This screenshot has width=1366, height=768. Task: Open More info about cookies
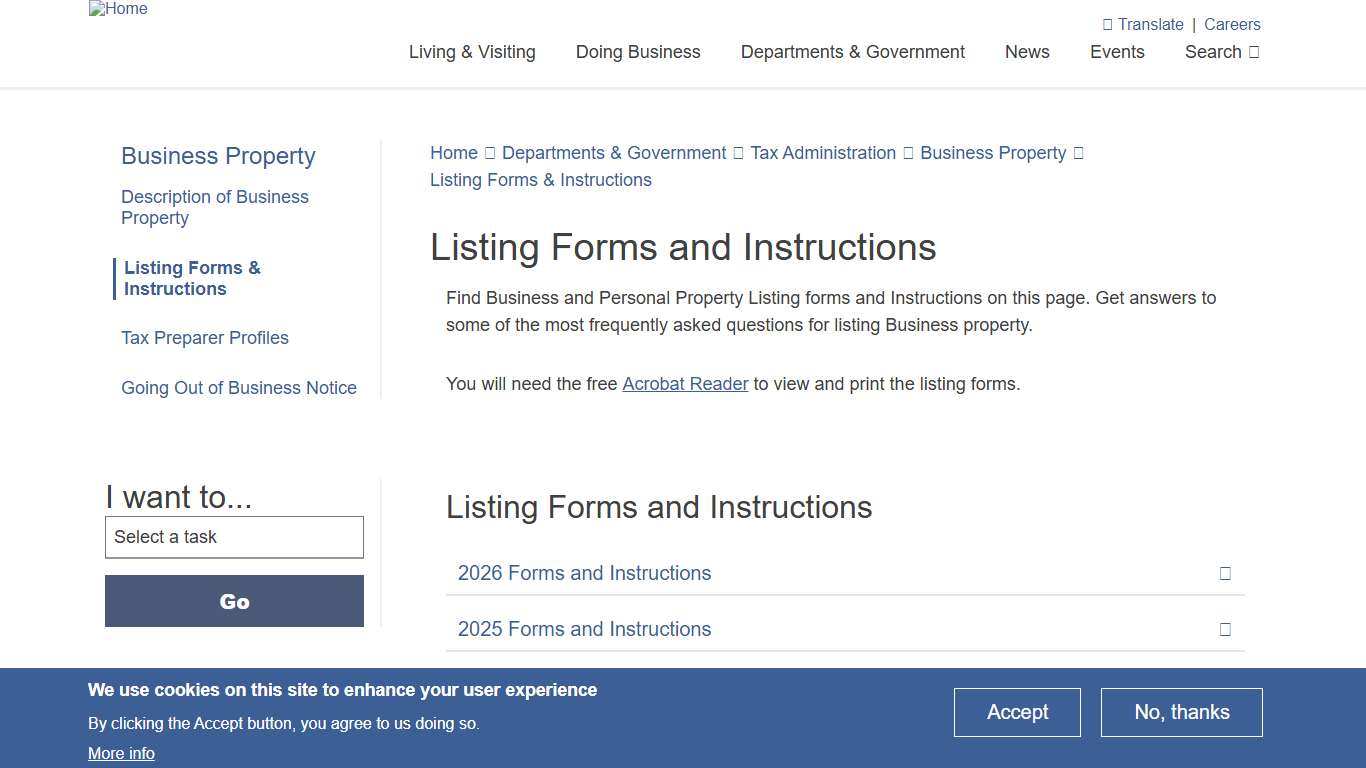point(121,753)
